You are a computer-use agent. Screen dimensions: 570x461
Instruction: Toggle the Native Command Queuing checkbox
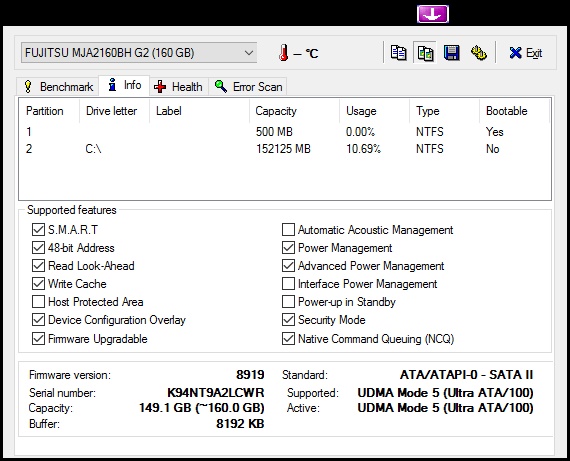288,339
